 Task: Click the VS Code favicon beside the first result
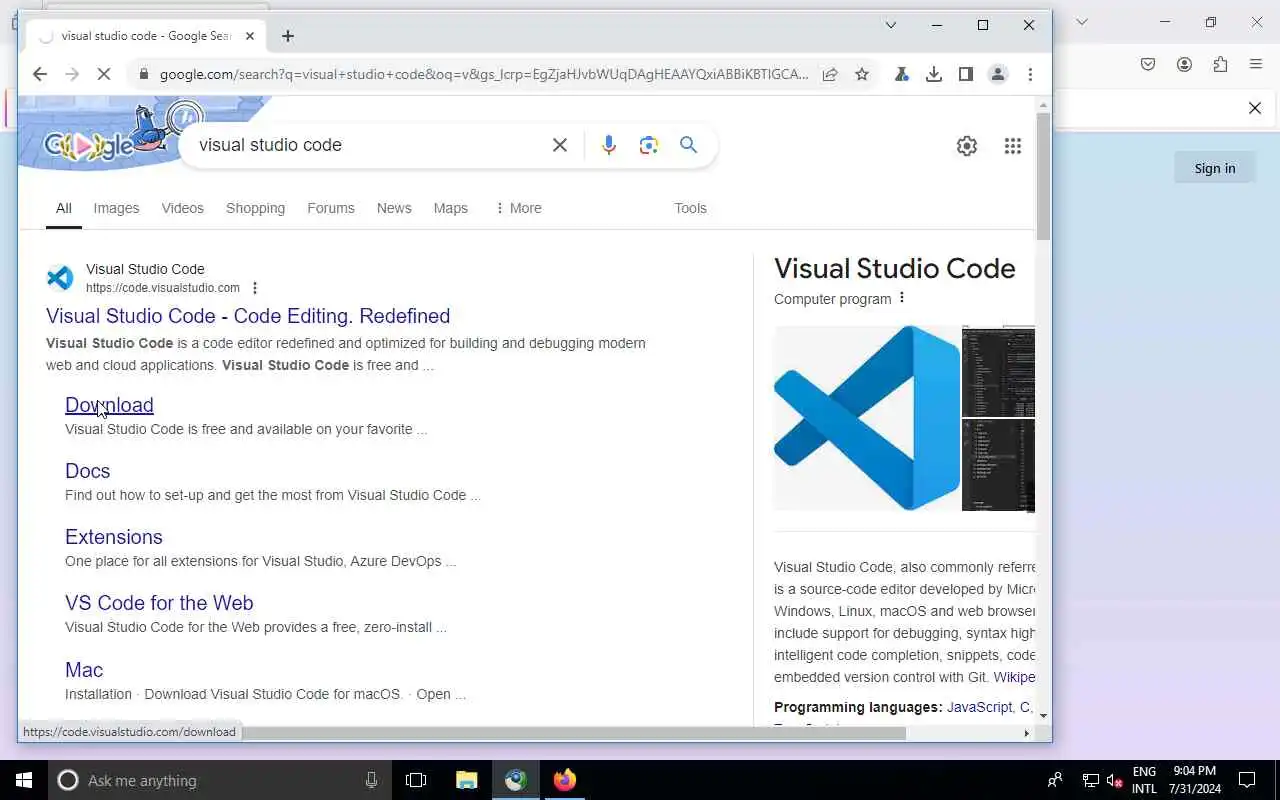coord(60,278)
